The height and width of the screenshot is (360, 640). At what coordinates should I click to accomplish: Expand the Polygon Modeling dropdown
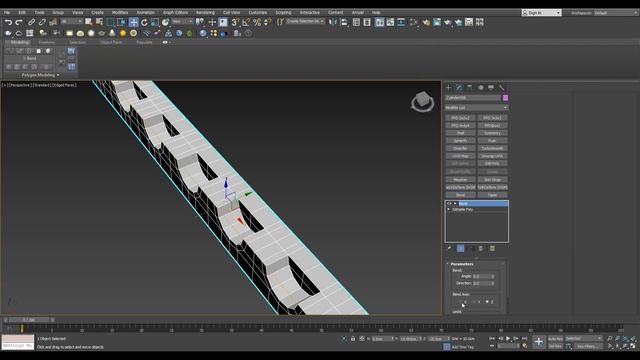(40, 75)
